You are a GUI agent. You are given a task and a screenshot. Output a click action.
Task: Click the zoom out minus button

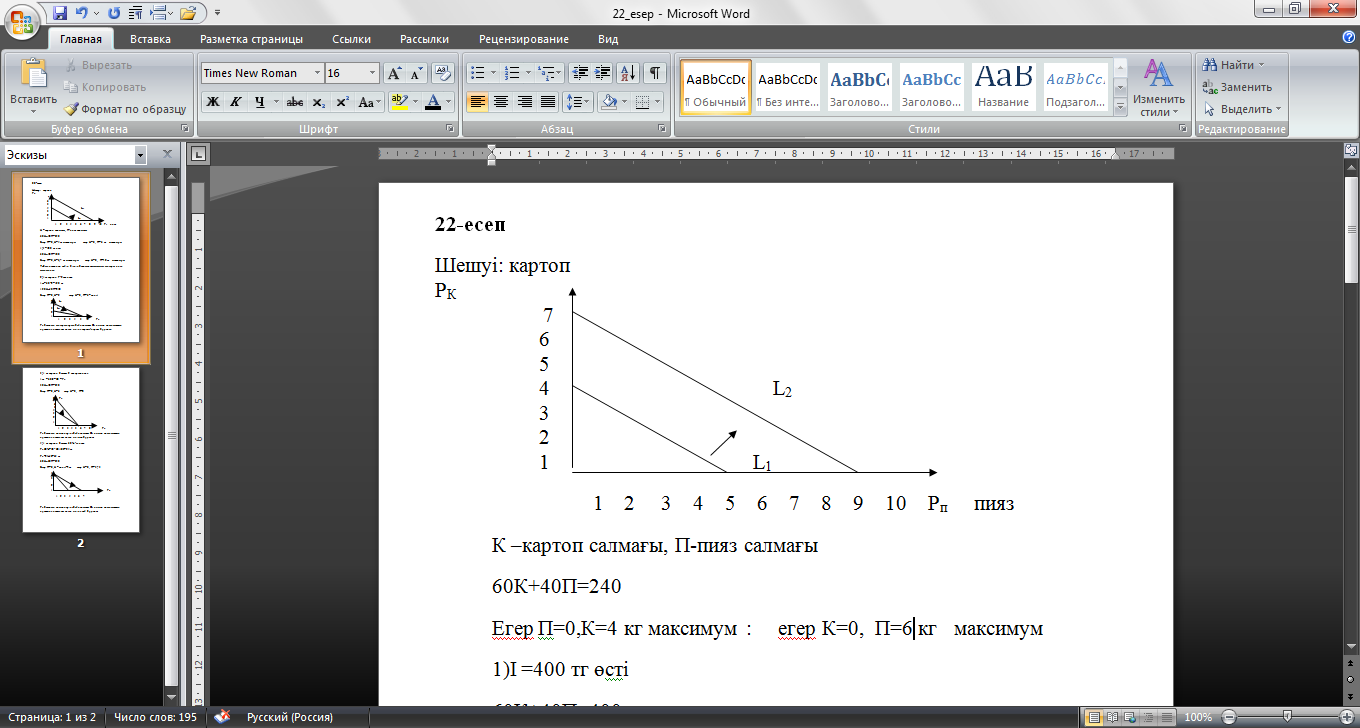(x=1228, y=717)
